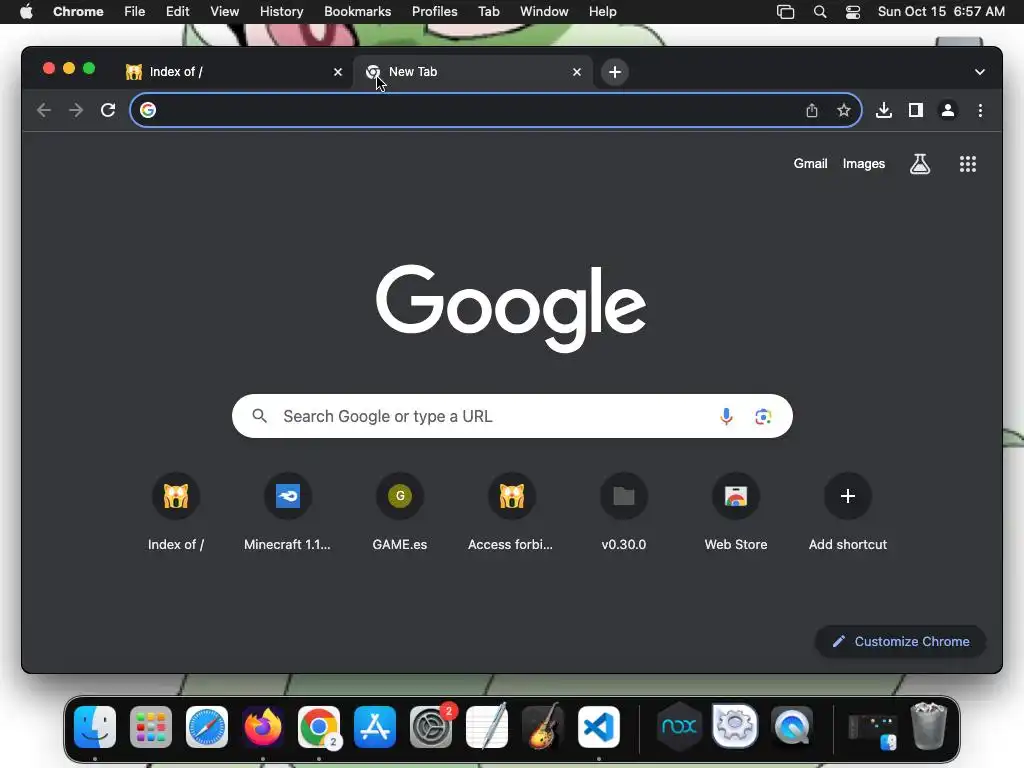1024x768 pixels.
Task: Open TextEdit from the Dock
Action: [x=487, y=727]
